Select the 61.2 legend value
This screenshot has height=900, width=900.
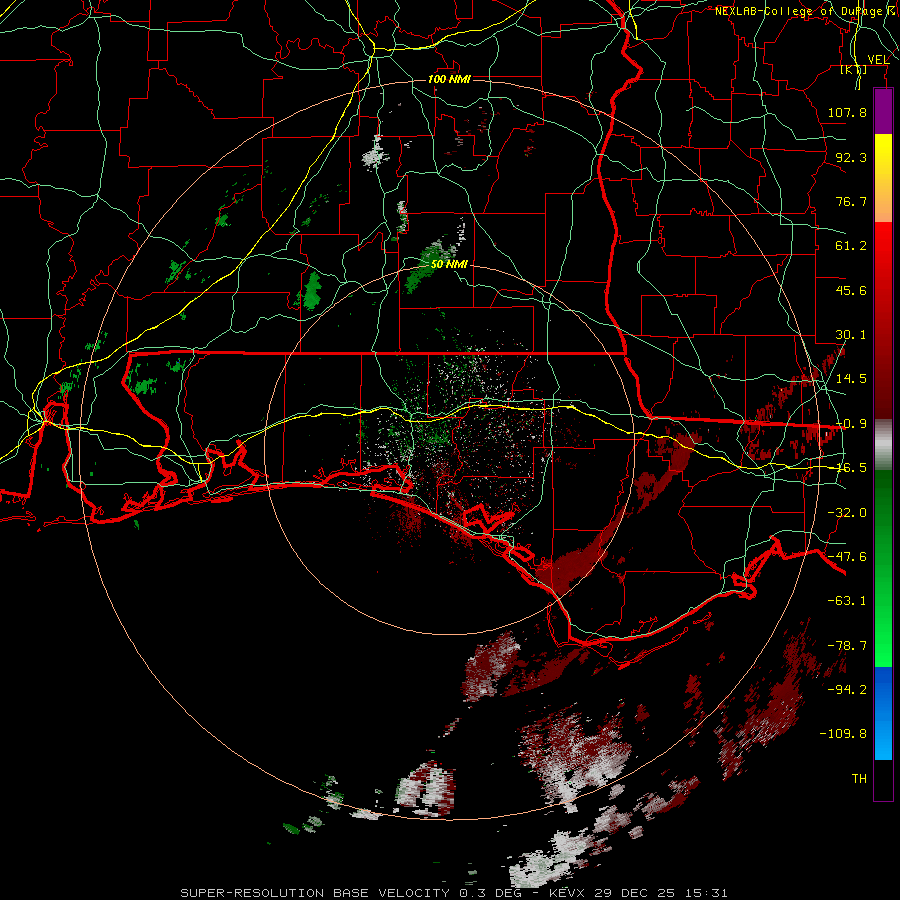coord(851,246)
